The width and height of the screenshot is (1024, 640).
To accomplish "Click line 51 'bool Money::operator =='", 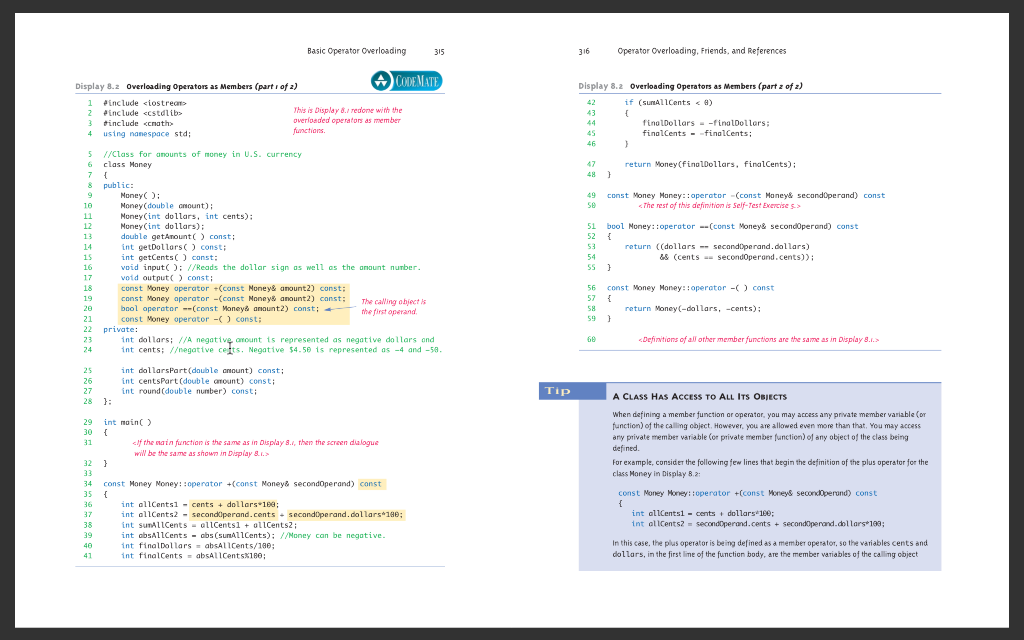I will pos(733,227).
